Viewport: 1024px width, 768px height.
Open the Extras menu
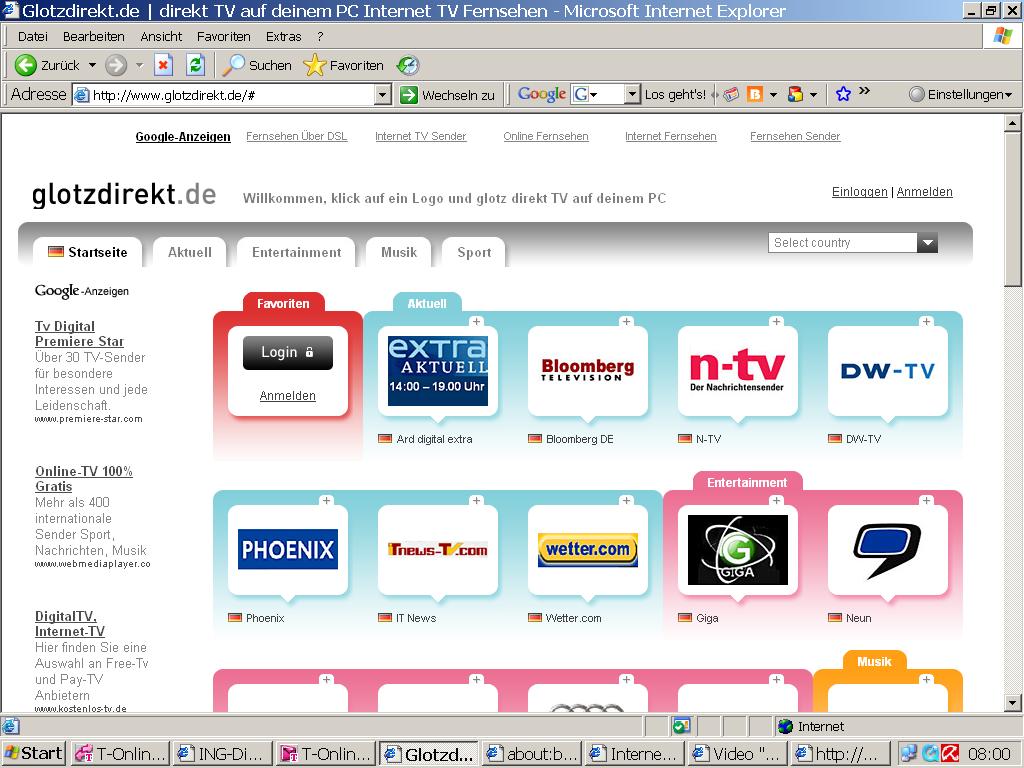point(283,37)
